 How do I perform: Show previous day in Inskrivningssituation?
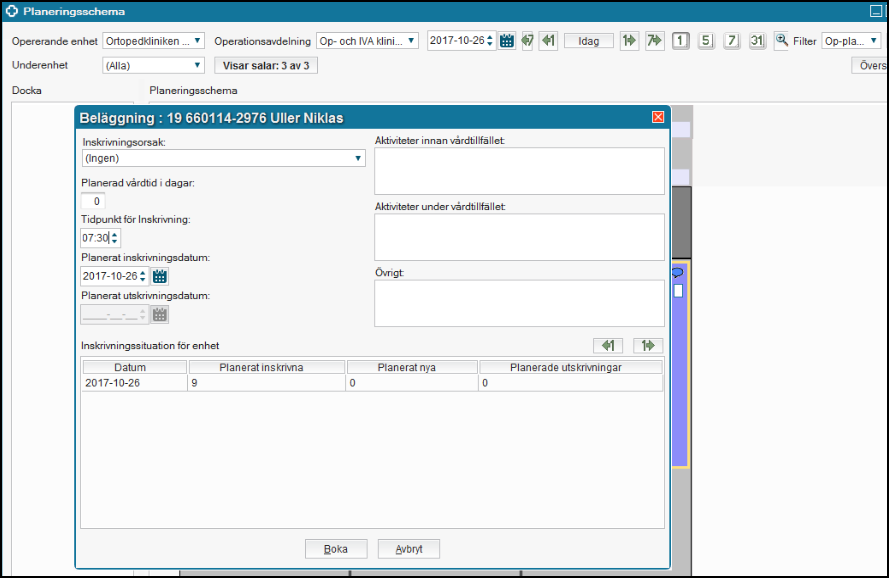point(607,346)
